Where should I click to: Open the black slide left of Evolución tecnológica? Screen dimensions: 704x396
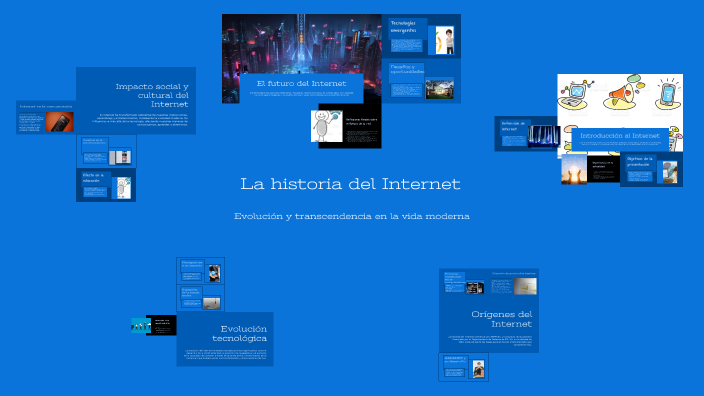162,325
